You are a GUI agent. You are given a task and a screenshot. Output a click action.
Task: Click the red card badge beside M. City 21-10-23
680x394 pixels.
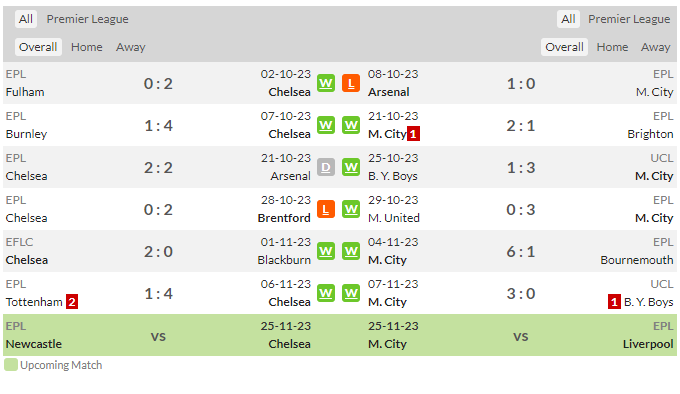(413, 134)
